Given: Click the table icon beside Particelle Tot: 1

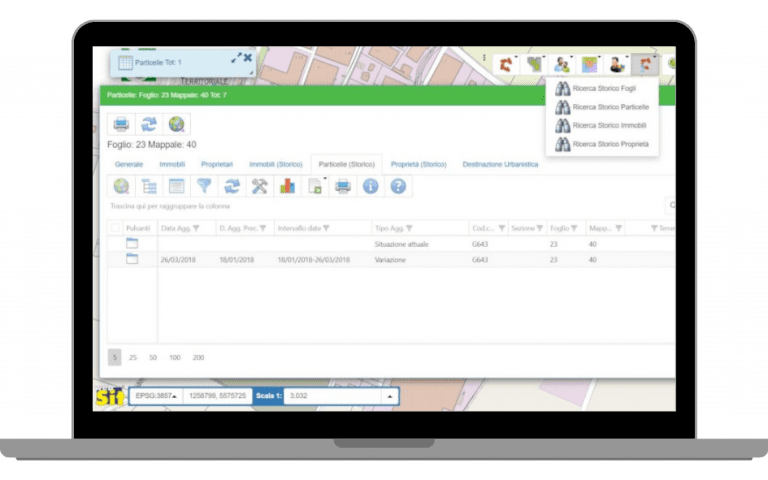Looking at the screenshot, I should [x=125, y=63].
